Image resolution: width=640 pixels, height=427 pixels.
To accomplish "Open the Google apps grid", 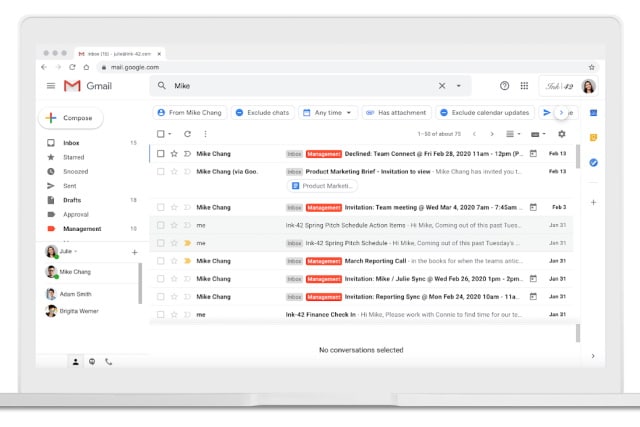I will [x=524, y=86].
